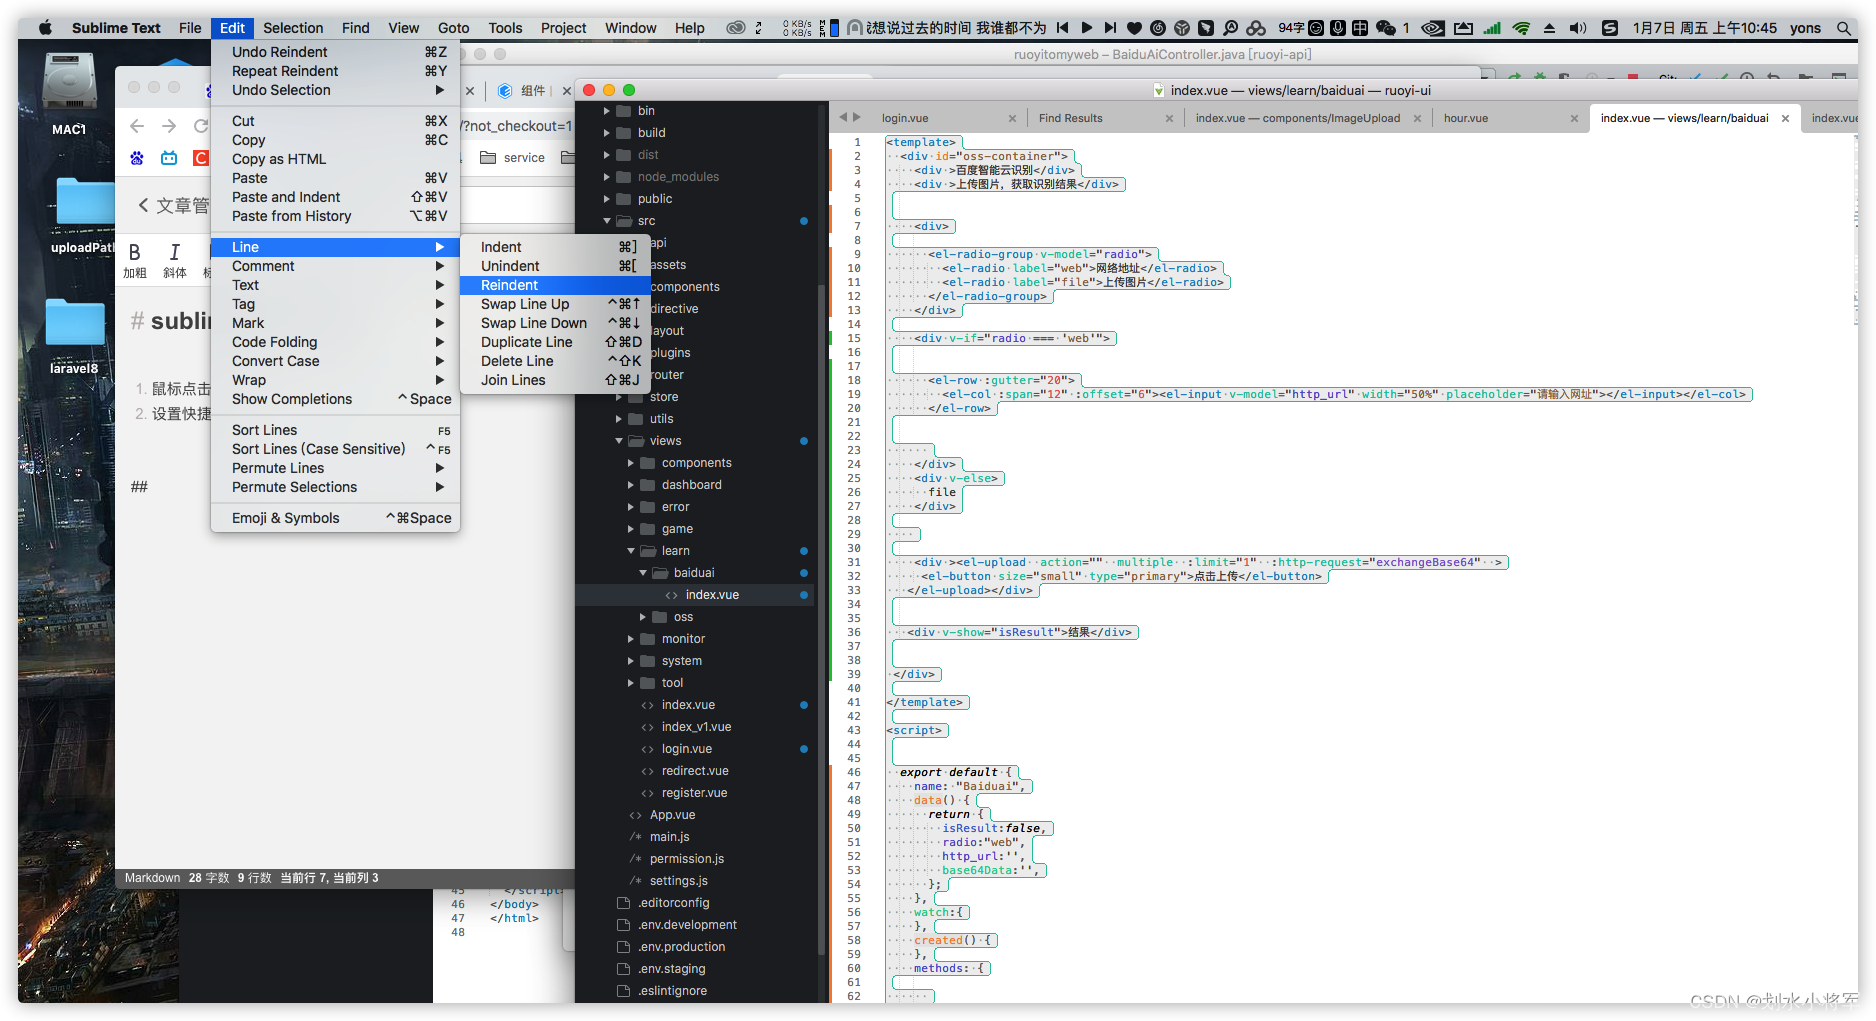Viewport: 1876px width, 1021px height.
Task: Switch to the Find Results tab
Action: click(x=1070, y=118)
